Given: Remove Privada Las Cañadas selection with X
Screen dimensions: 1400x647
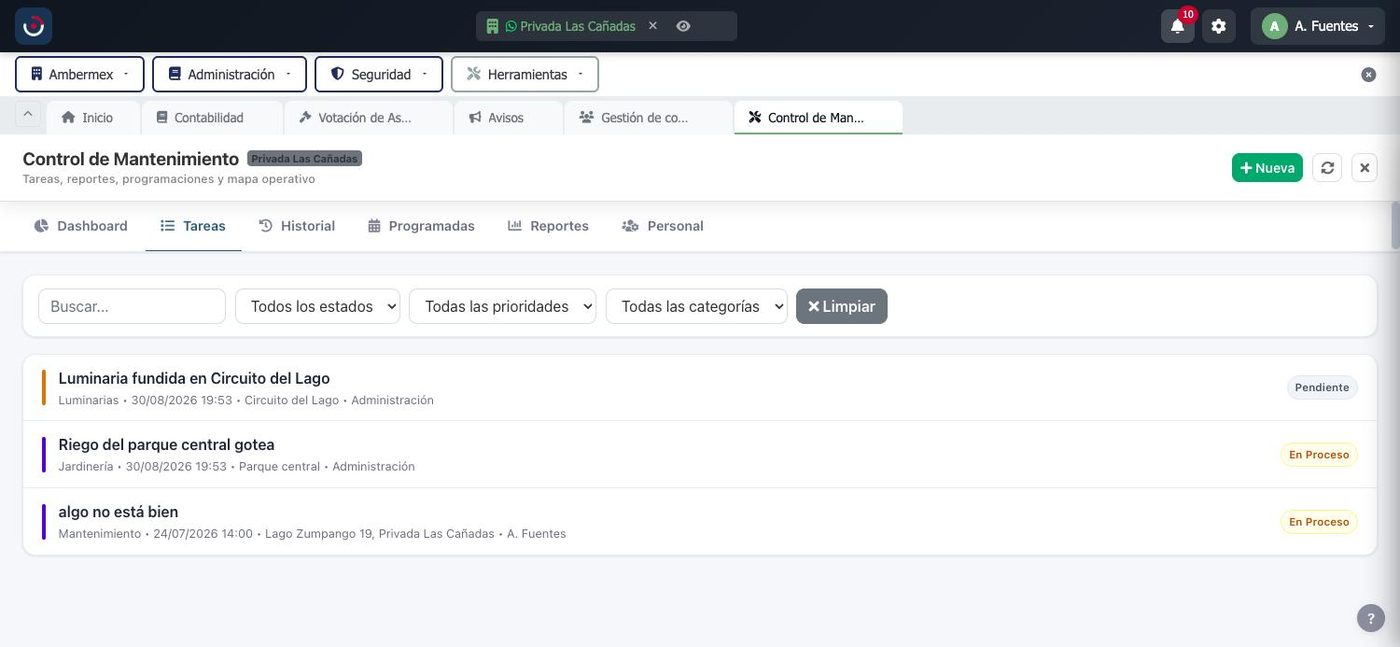Looking at the screenshot, I should point(653,26).
